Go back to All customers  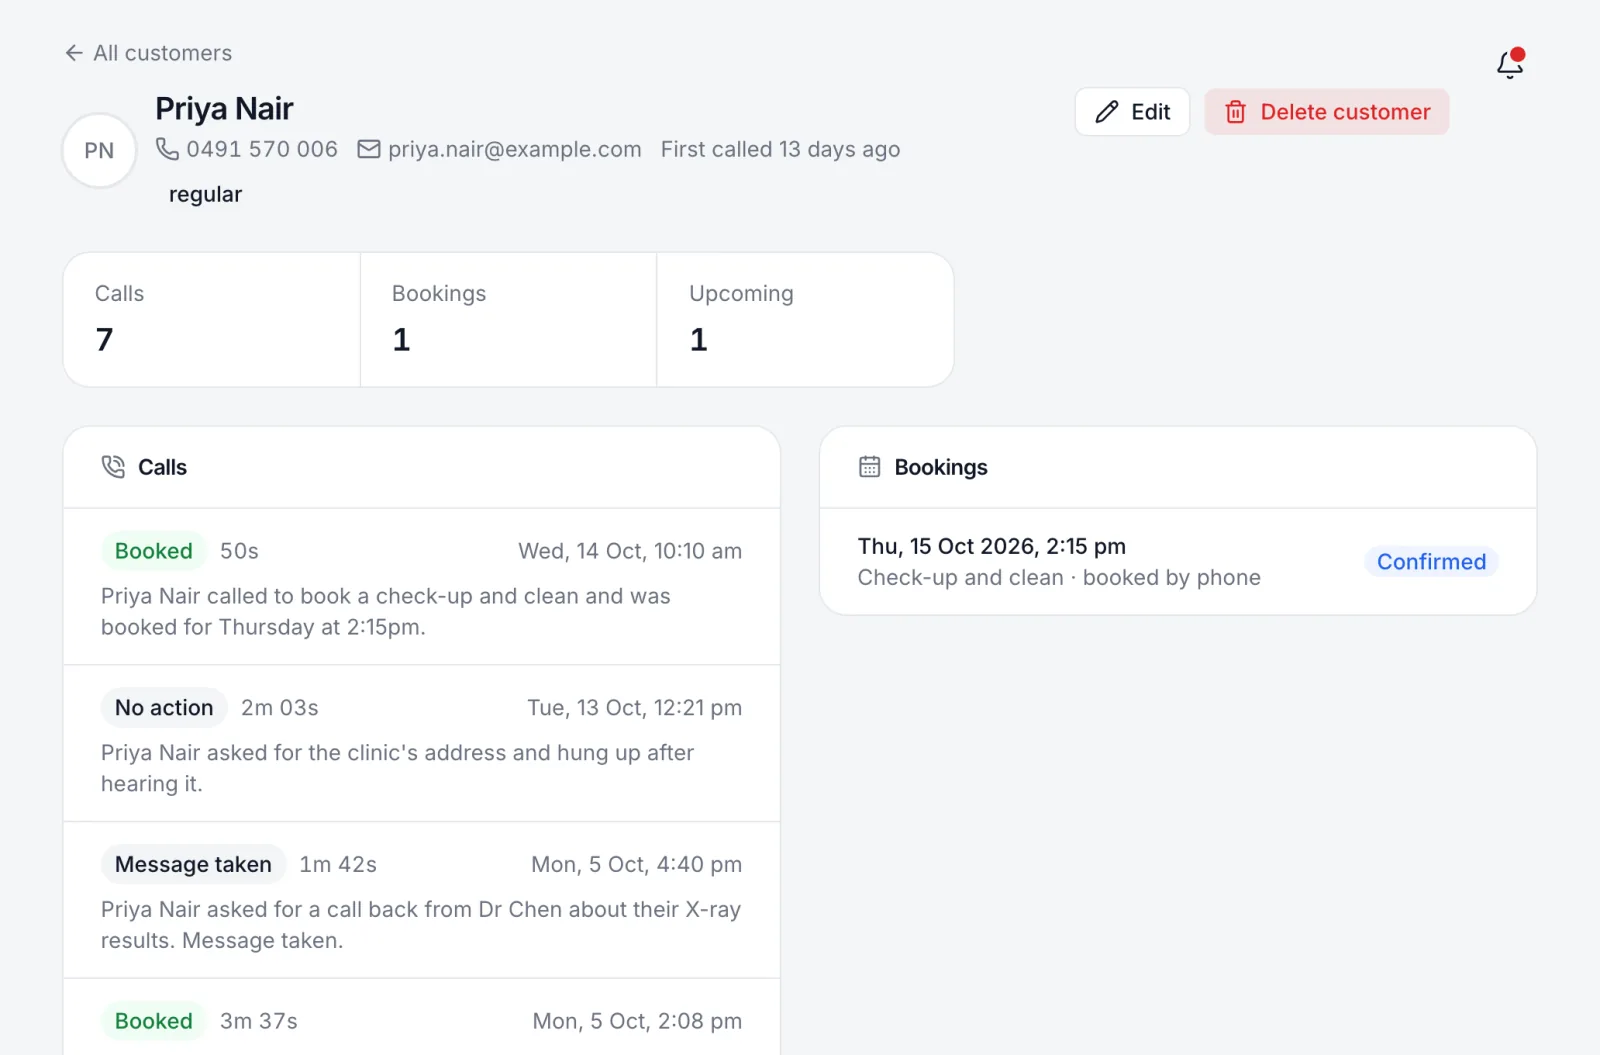pyautogui.click(x=148, y=53)
